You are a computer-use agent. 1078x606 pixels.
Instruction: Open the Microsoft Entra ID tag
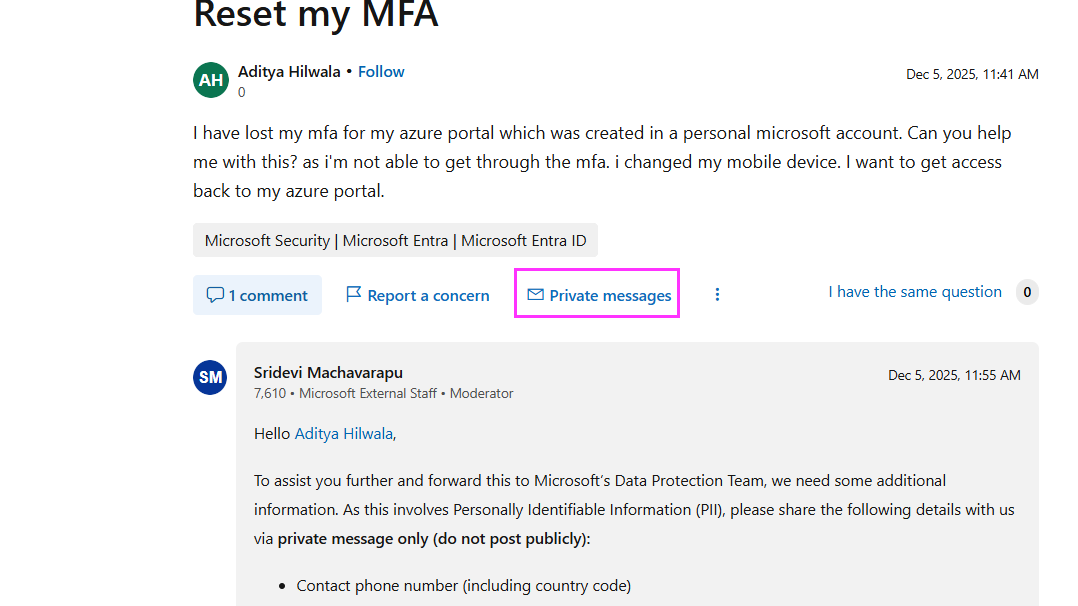pyautogui.click(x=523, y=239)
